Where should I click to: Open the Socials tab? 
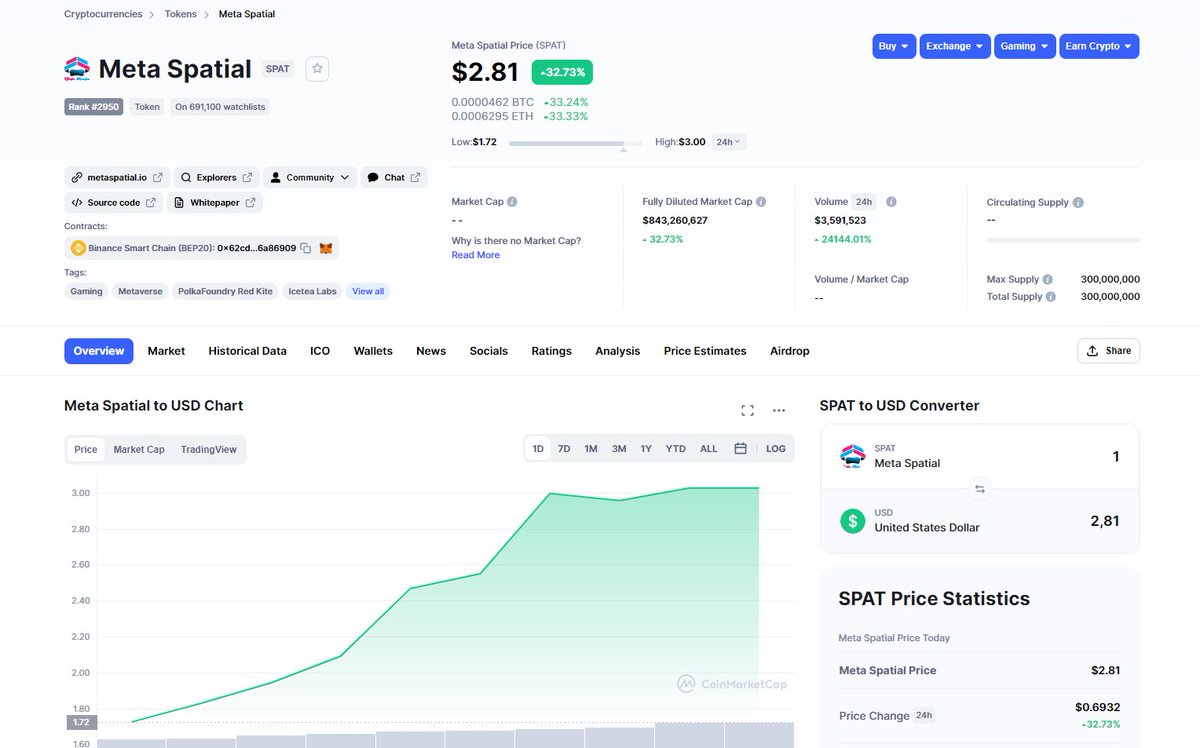click(489, 351)
